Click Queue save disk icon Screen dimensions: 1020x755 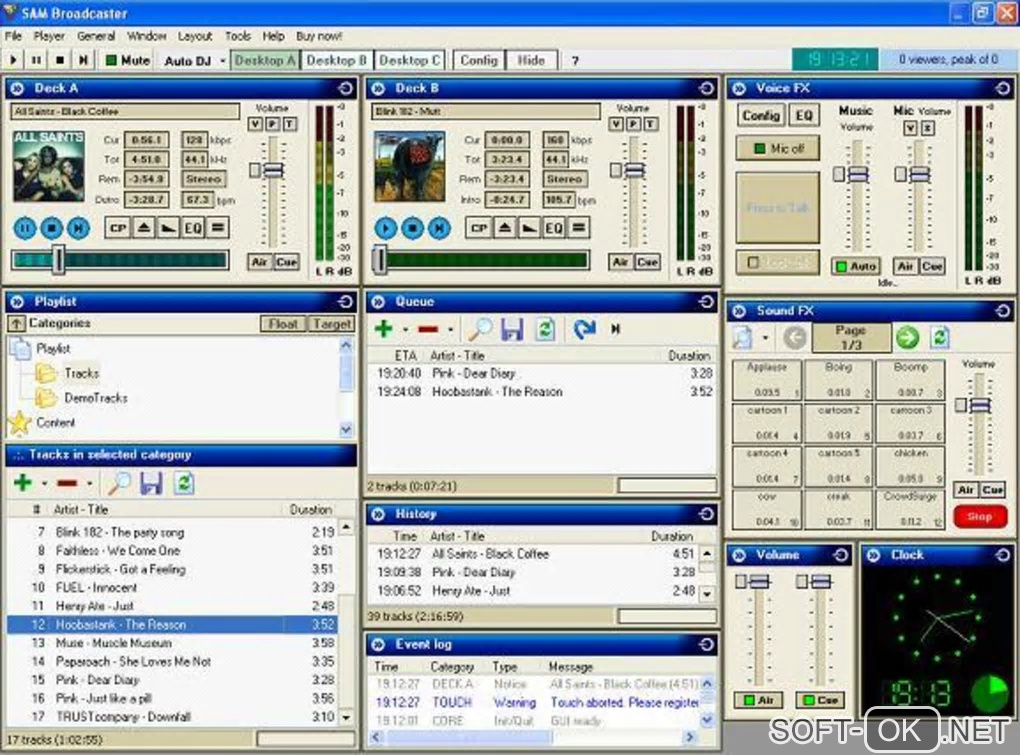click(x=512, y=330)
